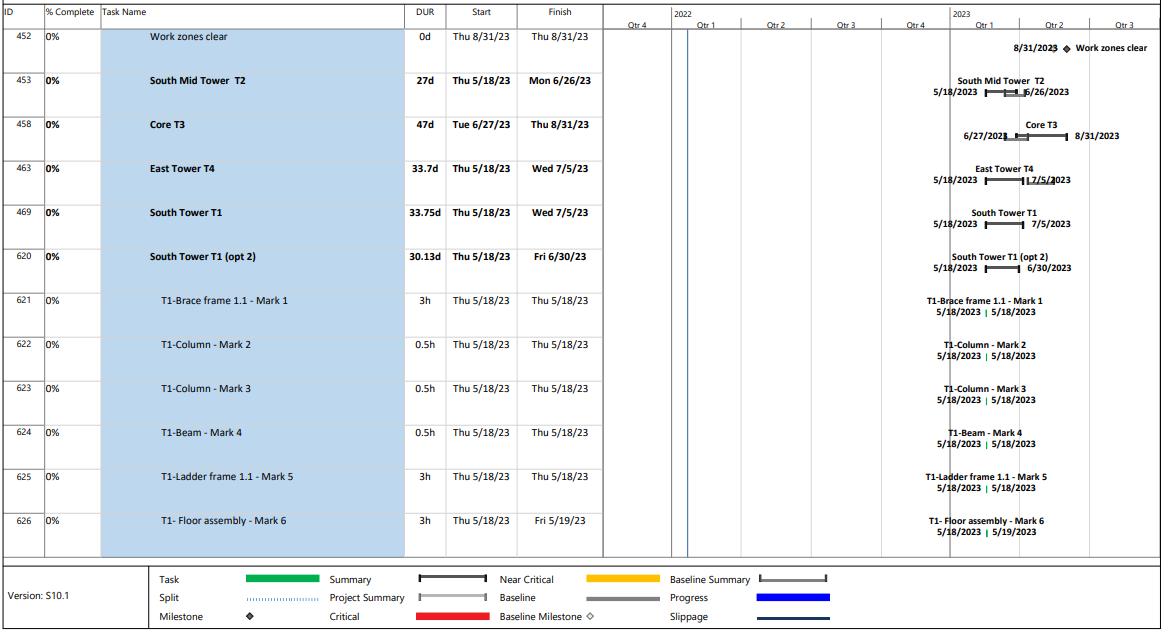1172x637 pixels.
Task: Select the 'South Tower T1 (opt 2)' task name
Action: pyautogui.click(x=203, y=256)
